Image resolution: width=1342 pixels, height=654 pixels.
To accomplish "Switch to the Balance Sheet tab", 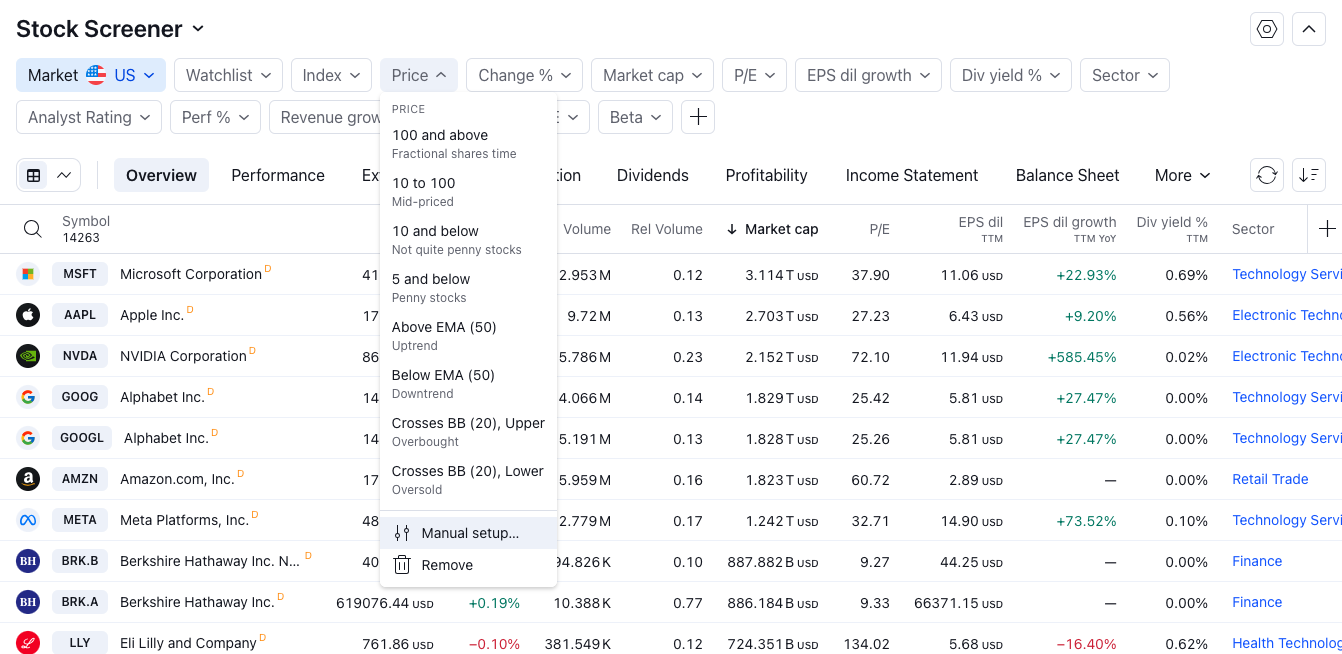I will (1068, 175).
